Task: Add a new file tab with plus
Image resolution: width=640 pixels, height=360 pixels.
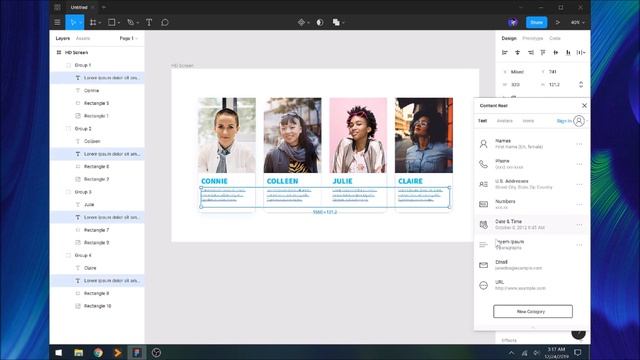Action: [x=104, y=7]
